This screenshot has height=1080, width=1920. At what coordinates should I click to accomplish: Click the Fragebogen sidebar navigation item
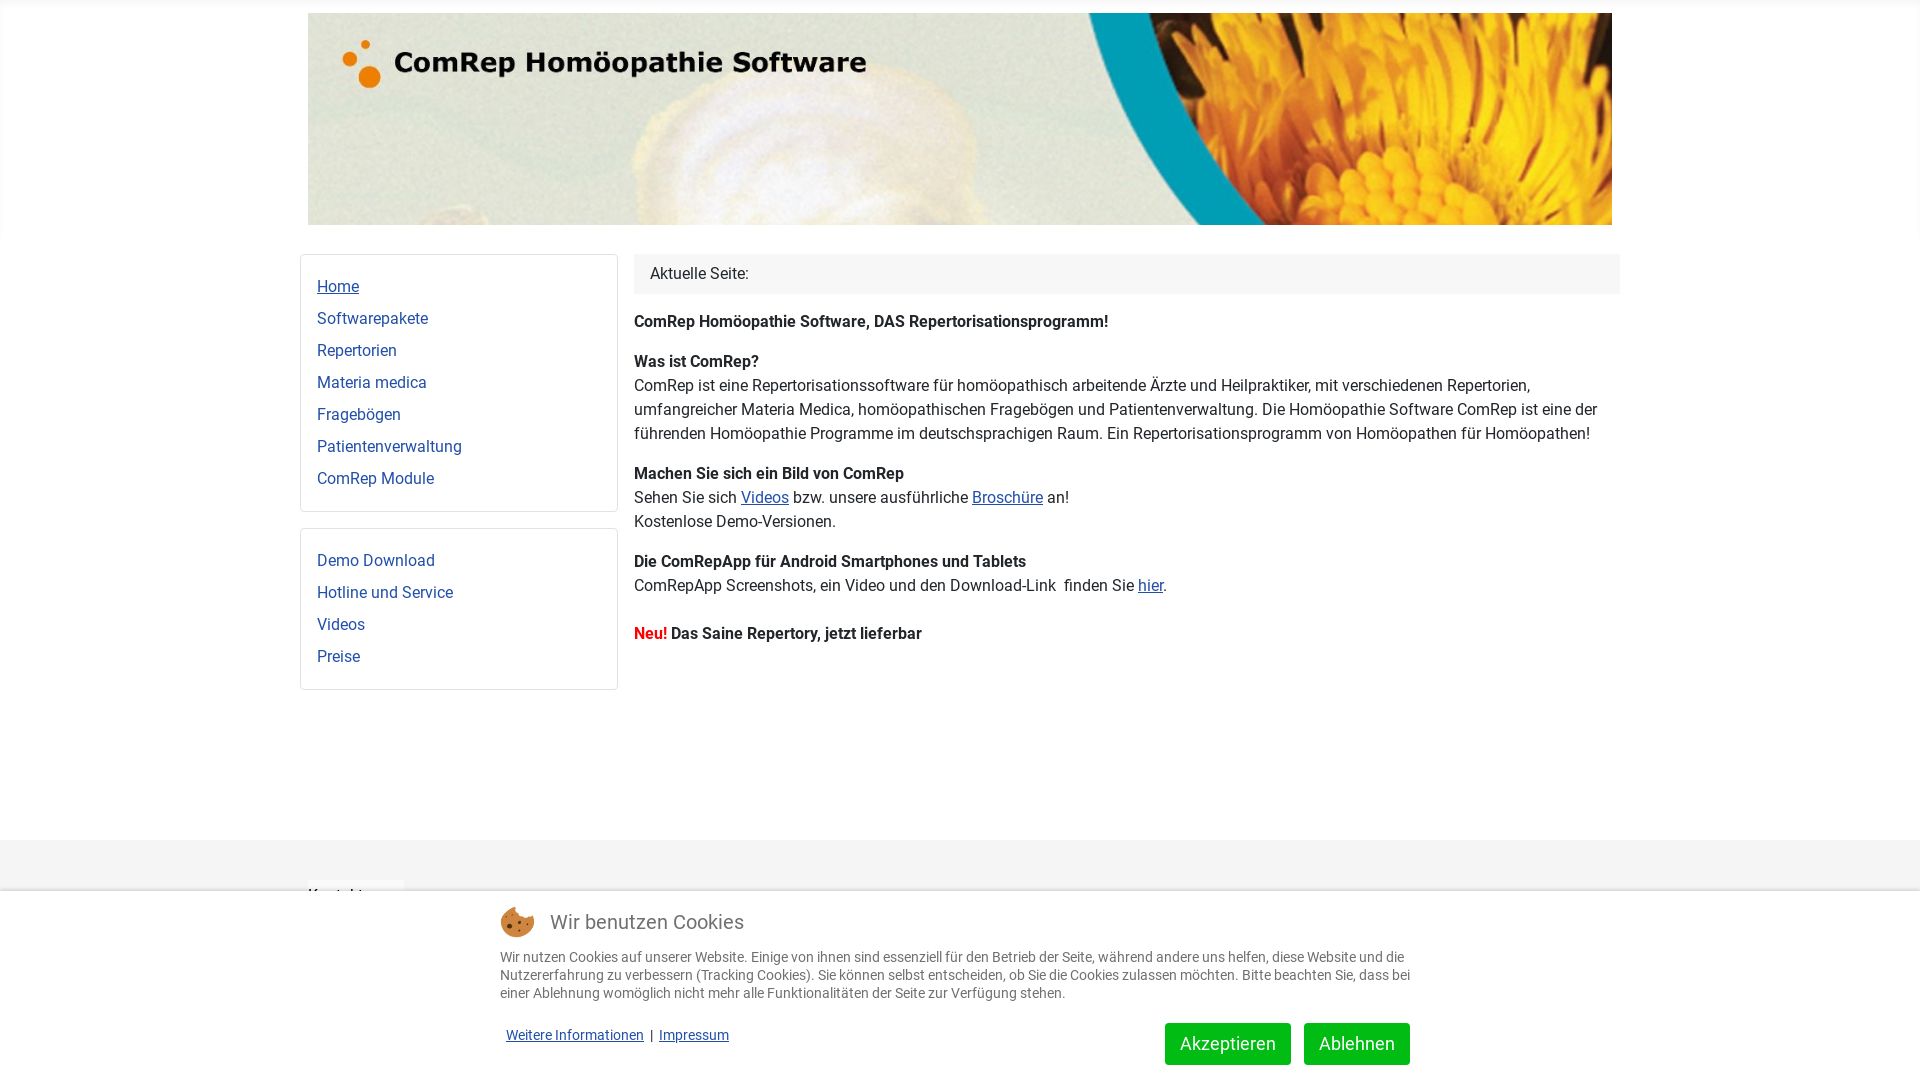tap(359, 414)
